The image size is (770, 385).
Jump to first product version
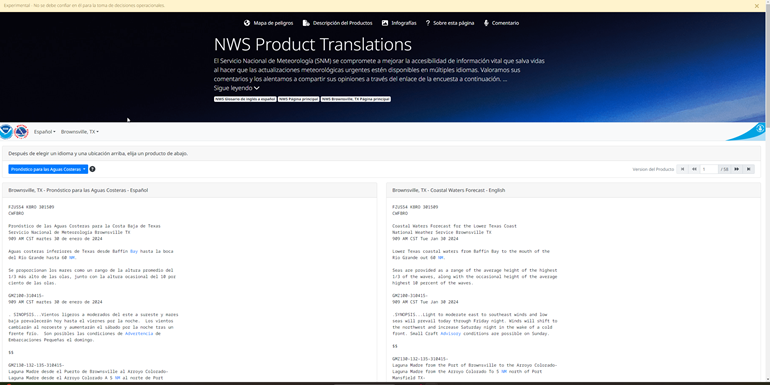pos(682,169)
